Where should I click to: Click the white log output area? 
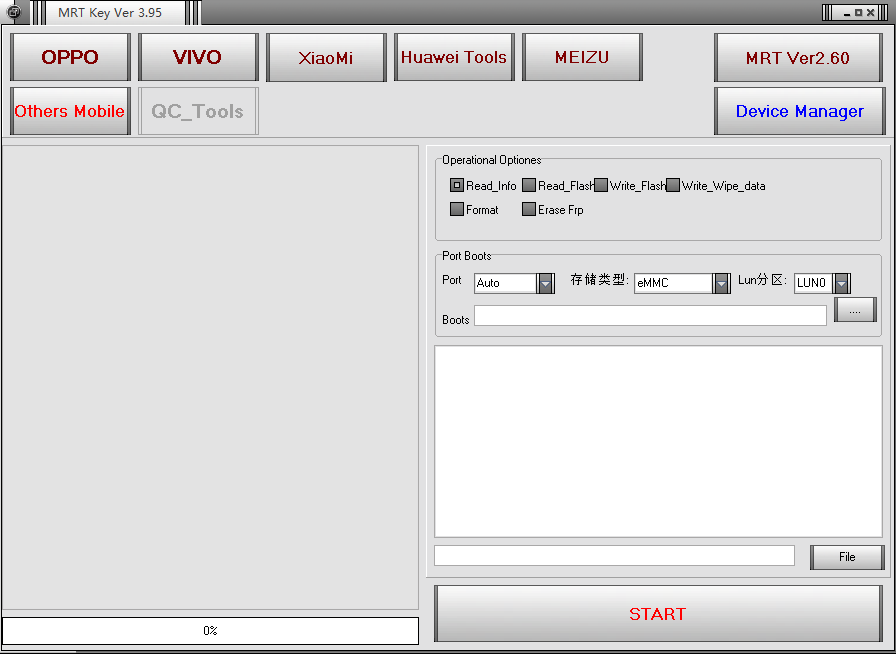(658, 441)
